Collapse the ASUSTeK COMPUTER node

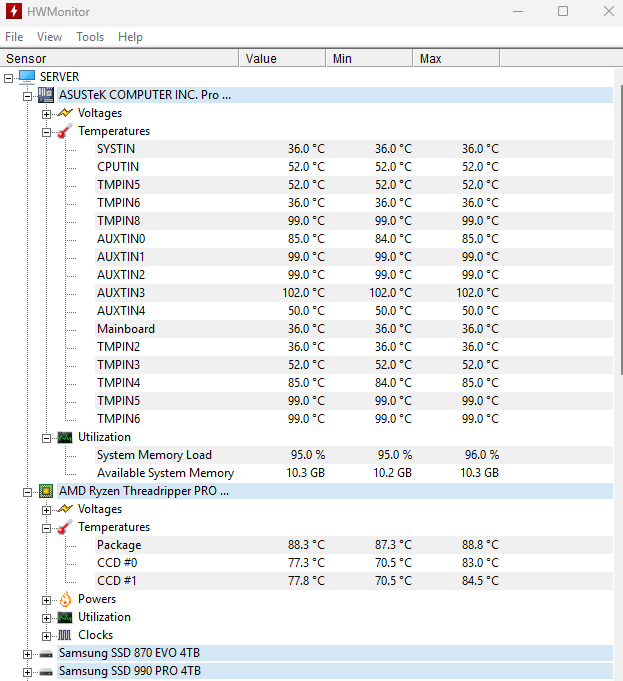click(27, 96)
